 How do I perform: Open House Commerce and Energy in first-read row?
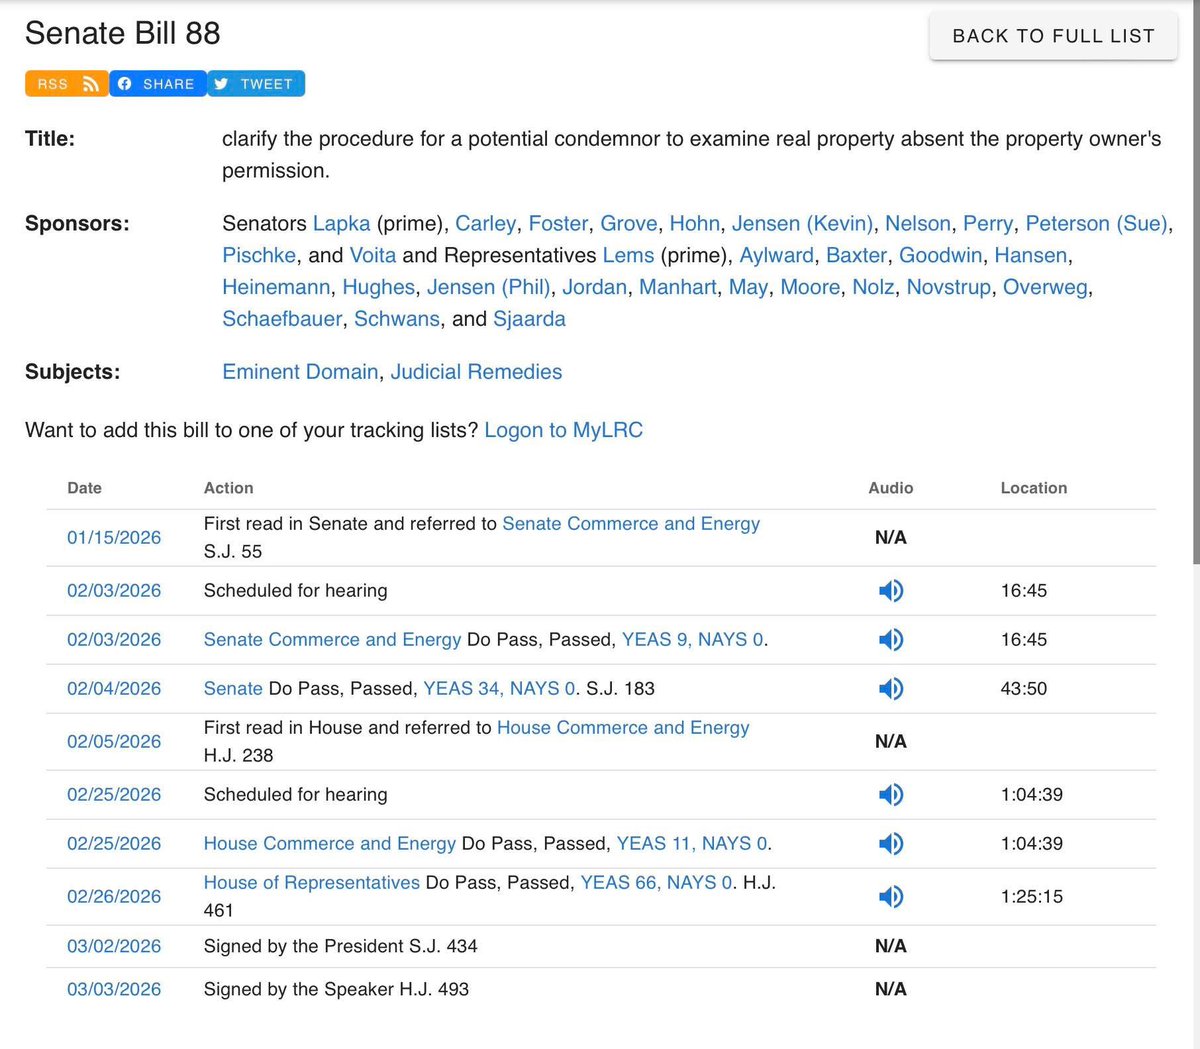point(623,728)
